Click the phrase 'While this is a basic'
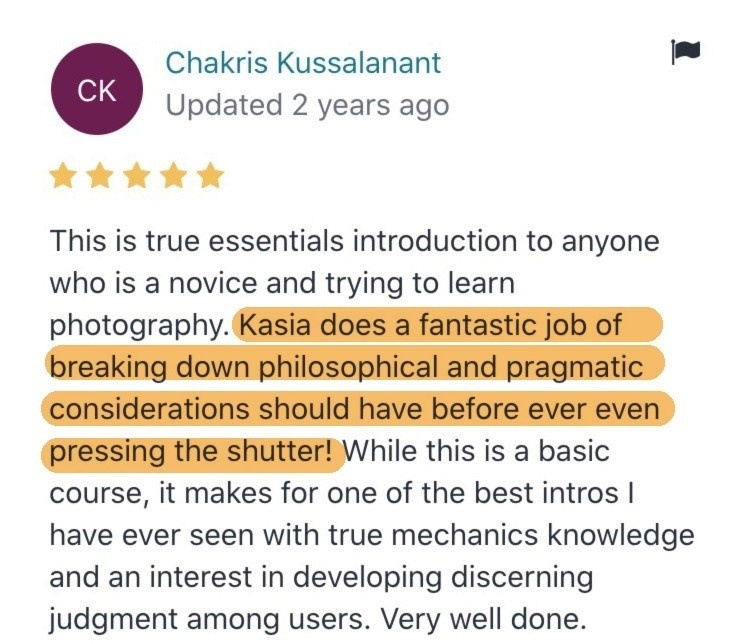 coord(476,451)
